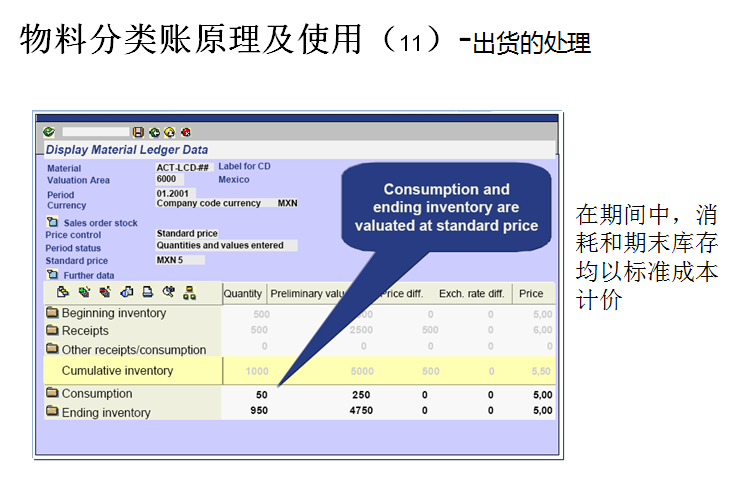This screenshot has height=486, width=736.
Task: Click the Standard price value MXN 5
Action: (180, 260)
